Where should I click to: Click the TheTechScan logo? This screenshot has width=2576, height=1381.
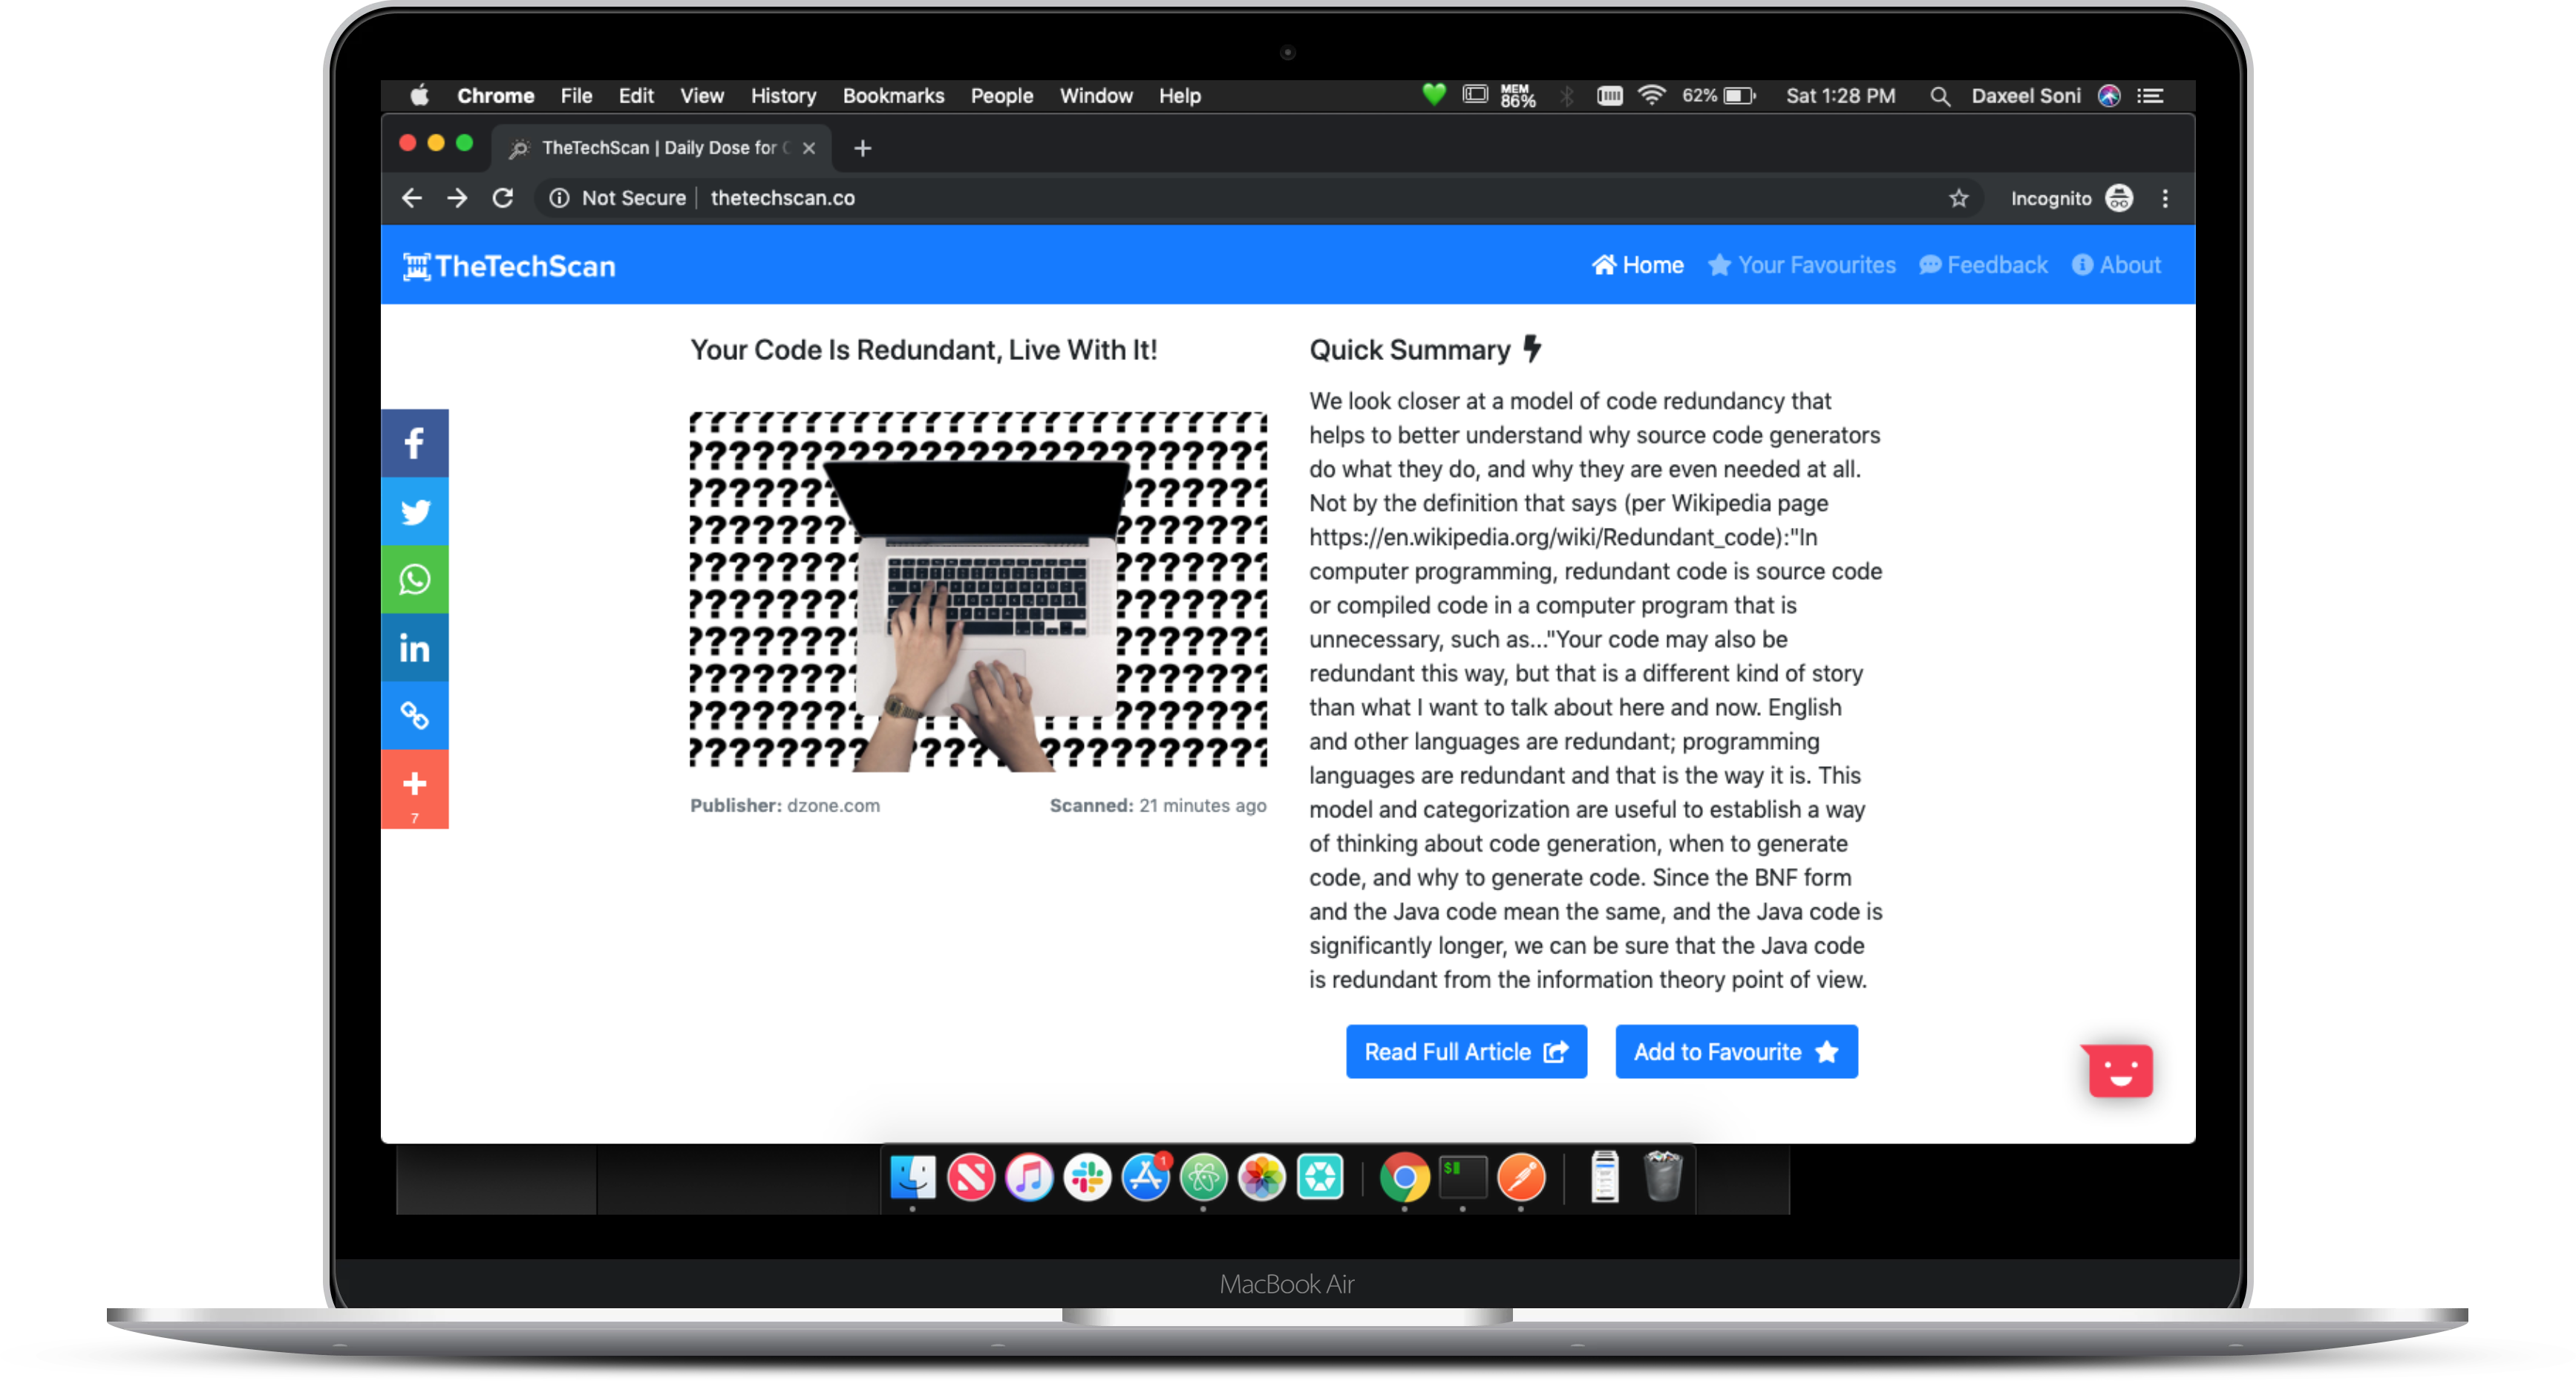(x=510, y=265)
